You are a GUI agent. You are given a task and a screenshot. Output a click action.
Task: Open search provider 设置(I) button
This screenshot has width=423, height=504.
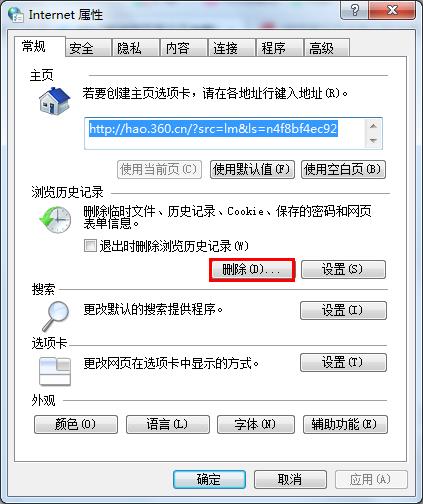(x=343, y=310)
